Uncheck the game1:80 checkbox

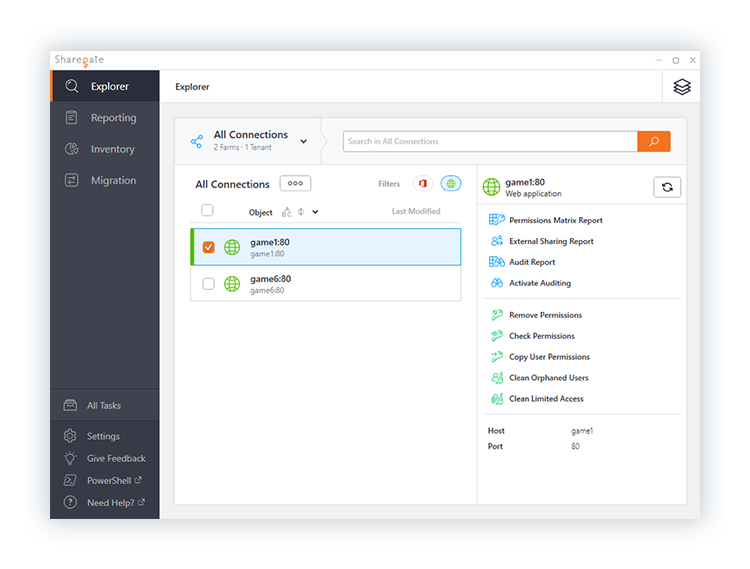(209, 247)
